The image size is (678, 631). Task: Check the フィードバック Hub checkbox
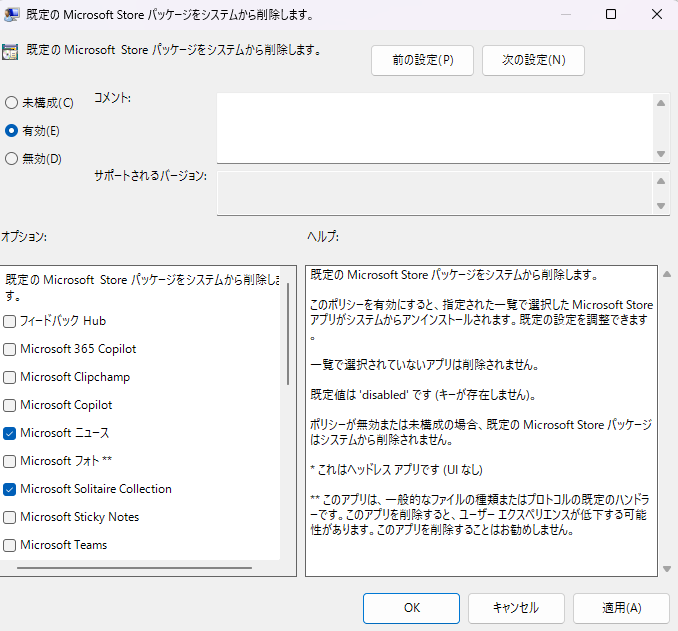click(x=10, y=321)
